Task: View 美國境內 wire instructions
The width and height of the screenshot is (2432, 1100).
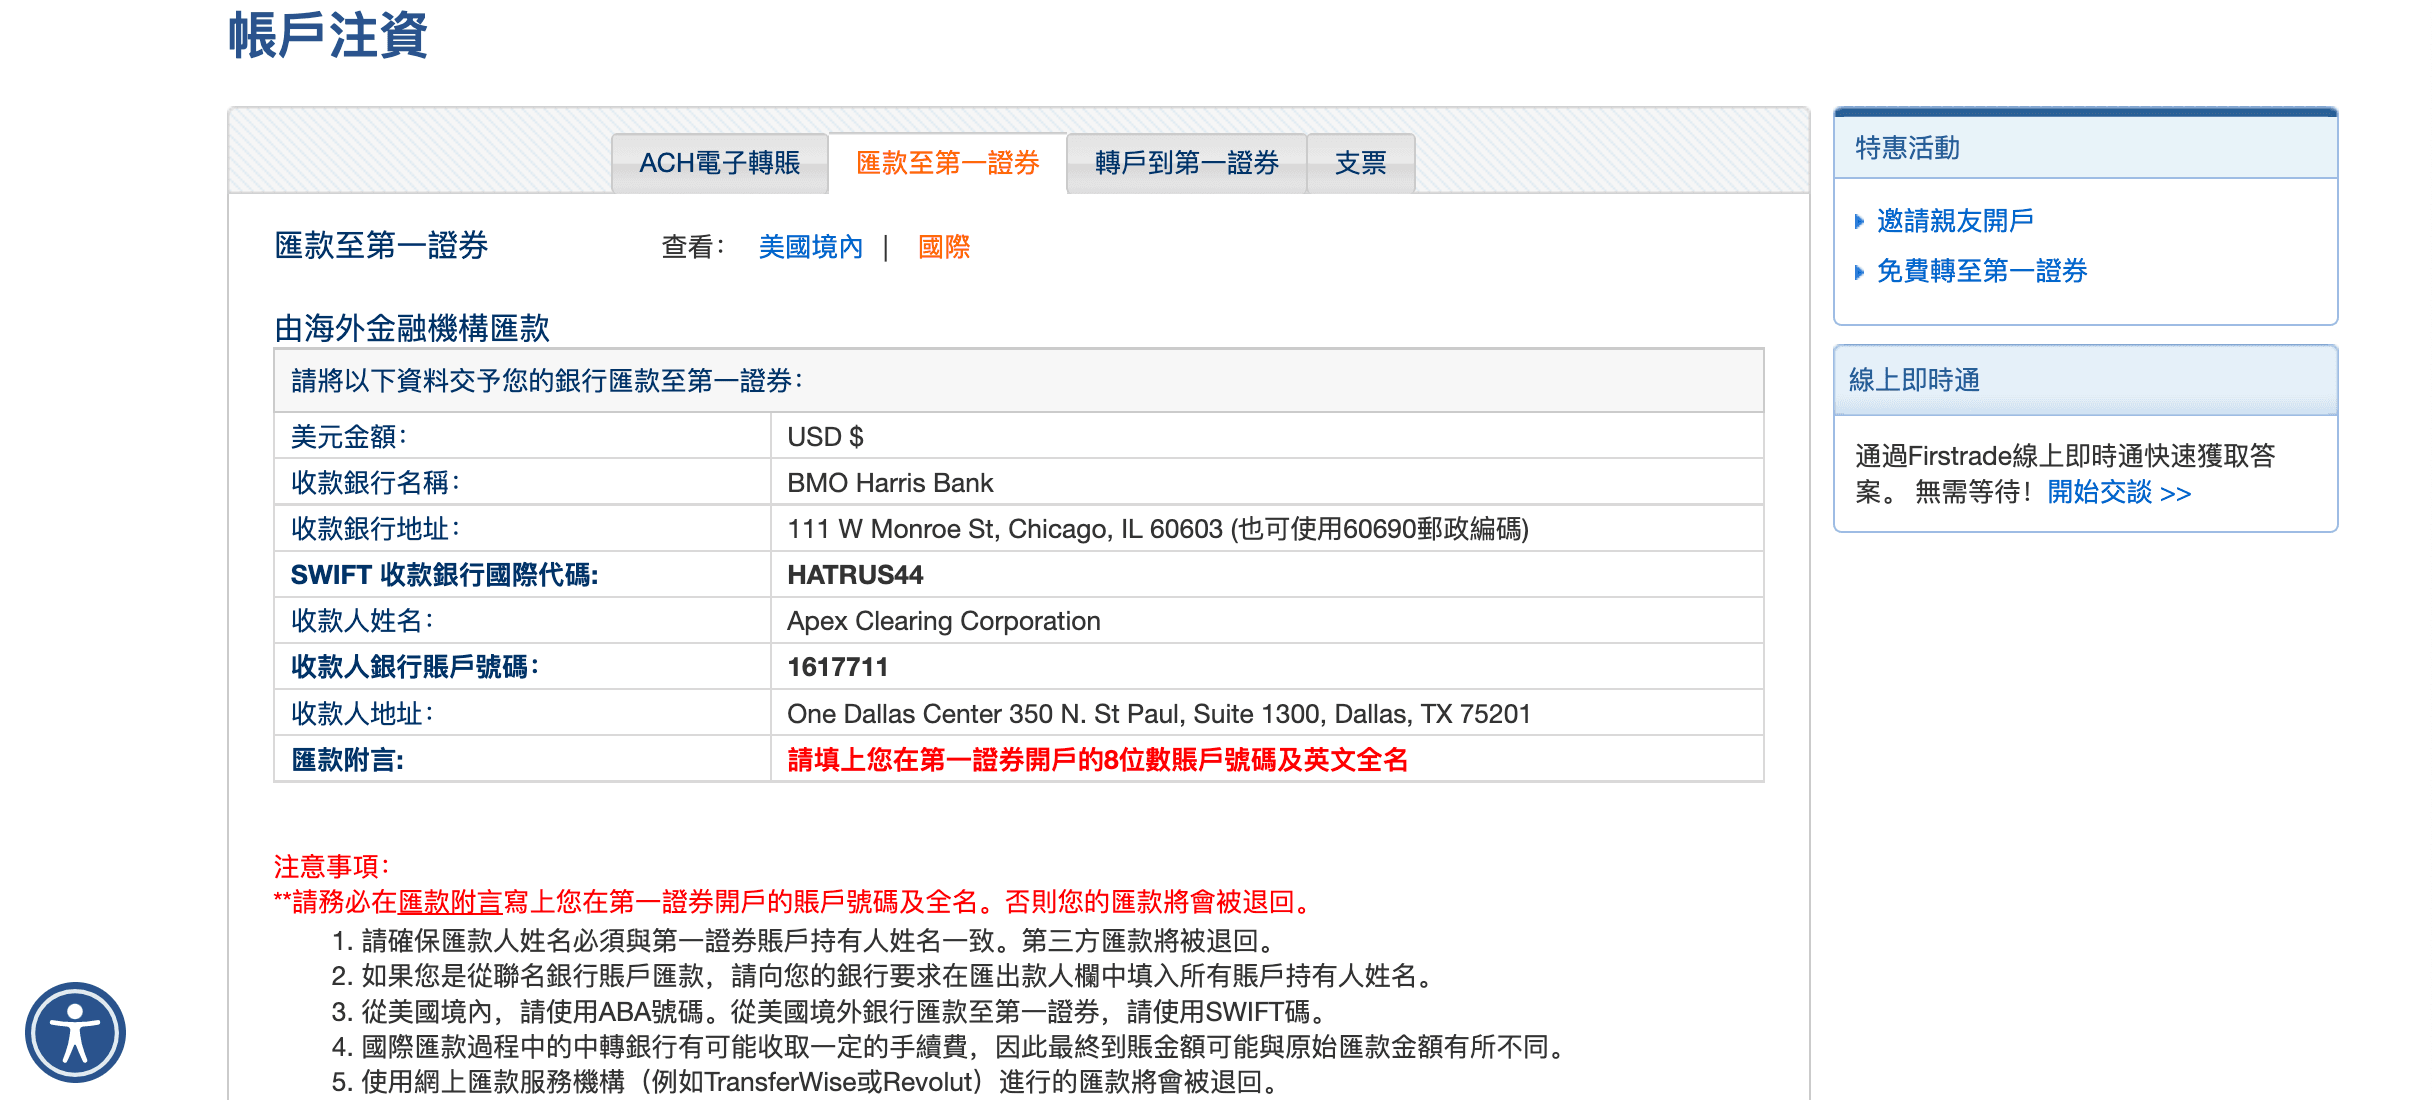Action: click(x=811, y=247)
